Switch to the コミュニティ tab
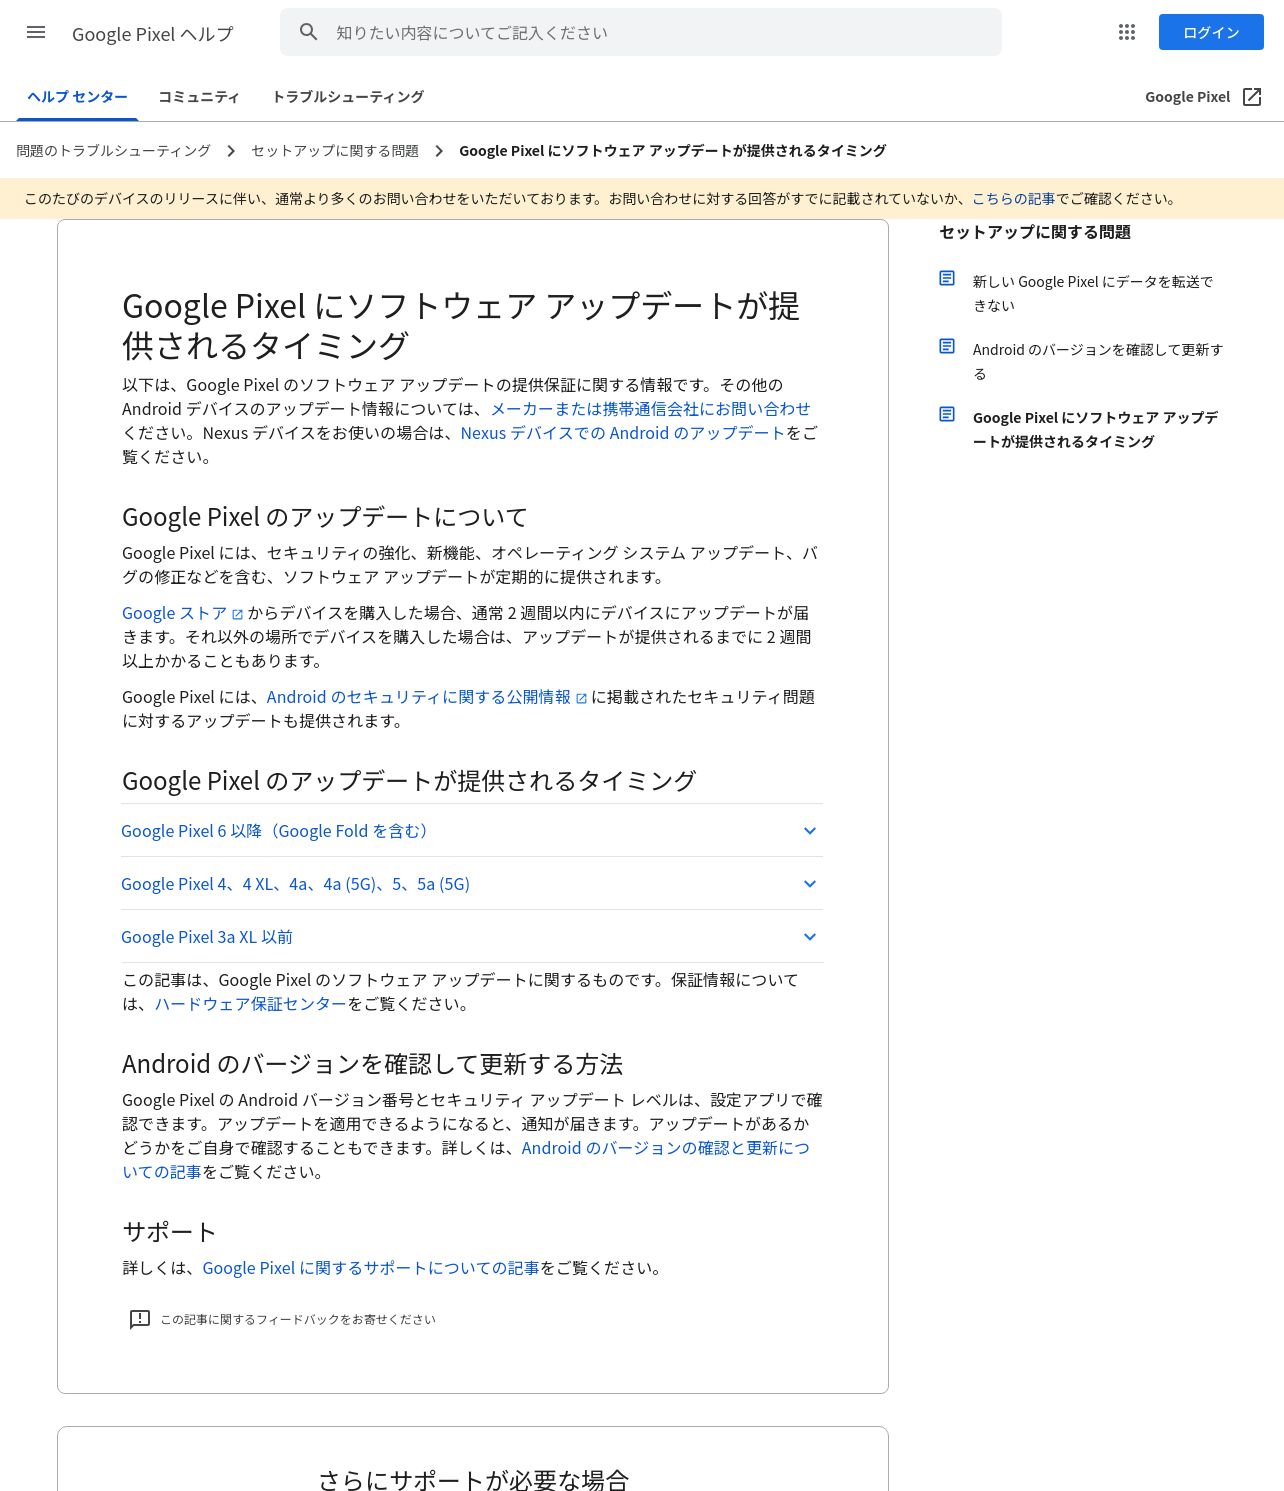Image resolution: width=1284 pixels, height=1491 pixels. (x=199, y=97)
